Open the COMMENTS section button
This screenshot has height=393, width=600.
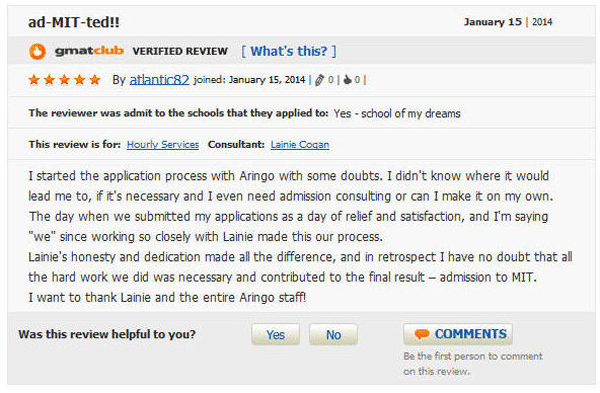click(x=458, y=334)
